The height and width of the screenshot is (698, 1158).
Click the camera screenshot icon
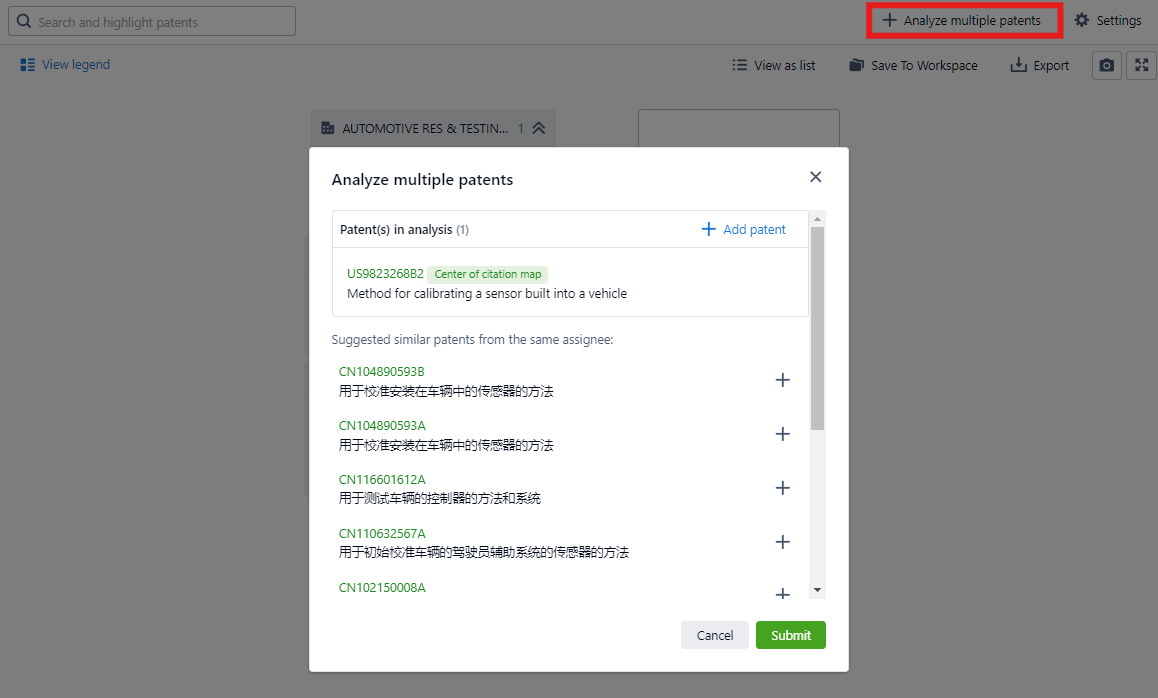pyautogui.click(x=1106, y=66)
